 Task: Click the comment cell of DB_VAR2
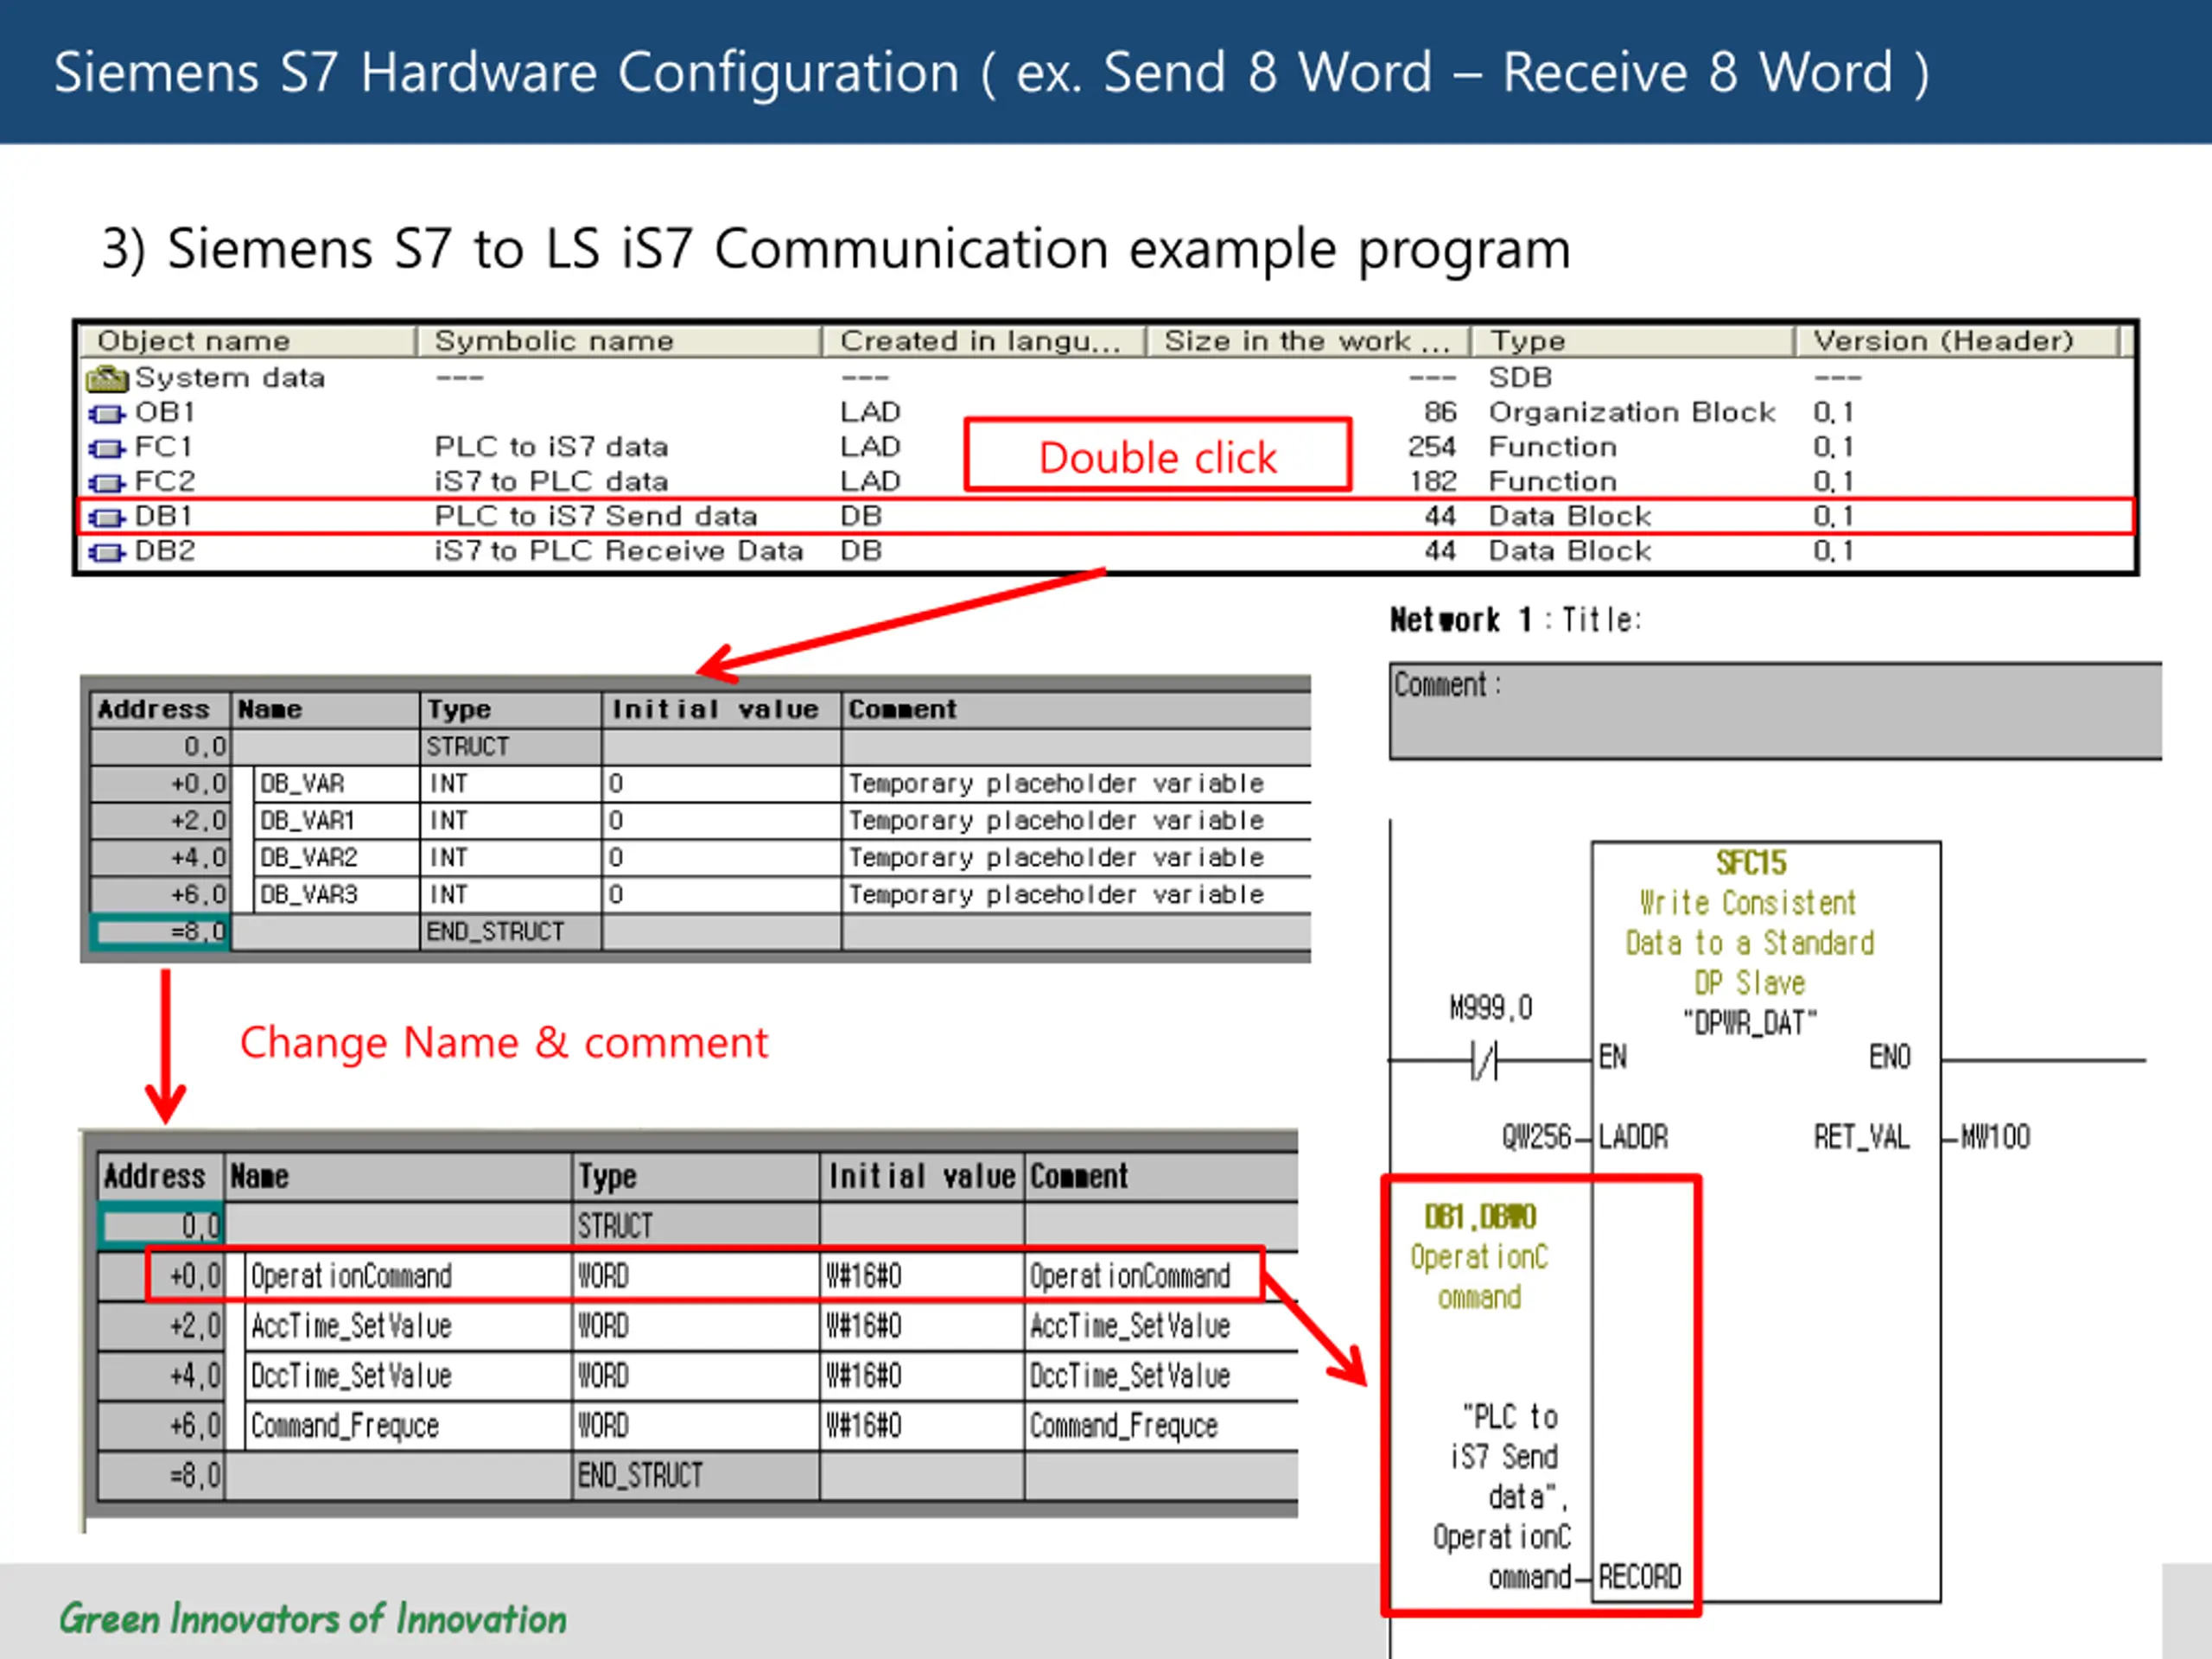1076,857
